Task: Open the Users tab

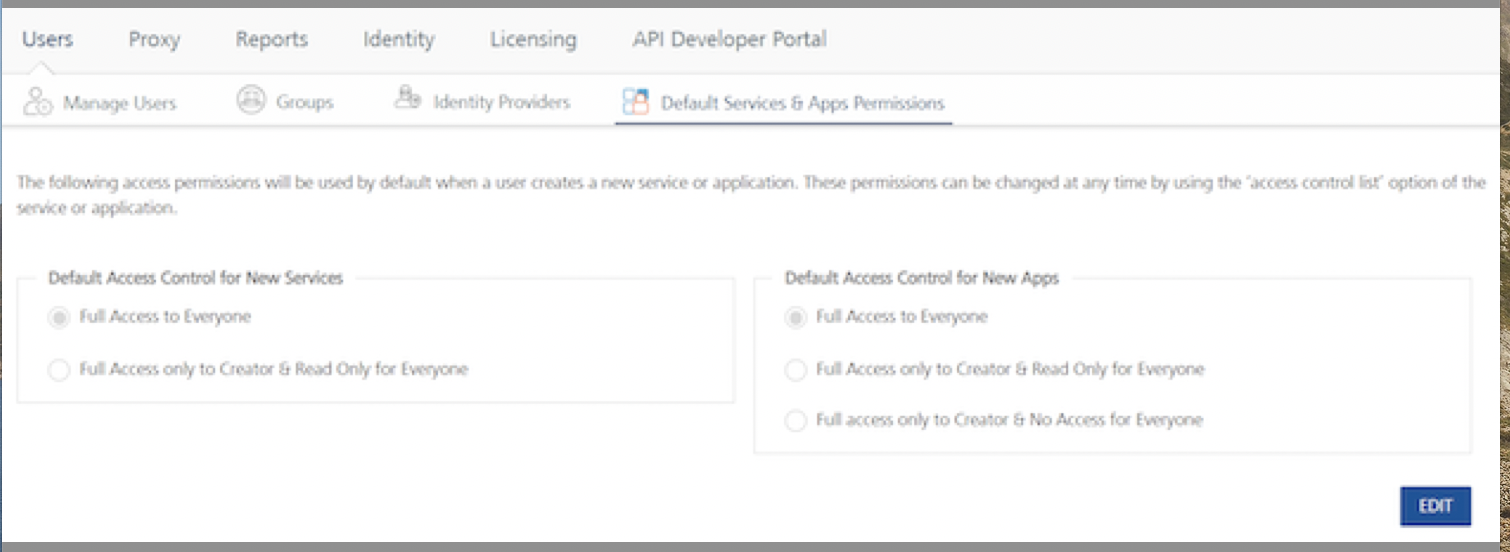Action: (x=47, y=40)
